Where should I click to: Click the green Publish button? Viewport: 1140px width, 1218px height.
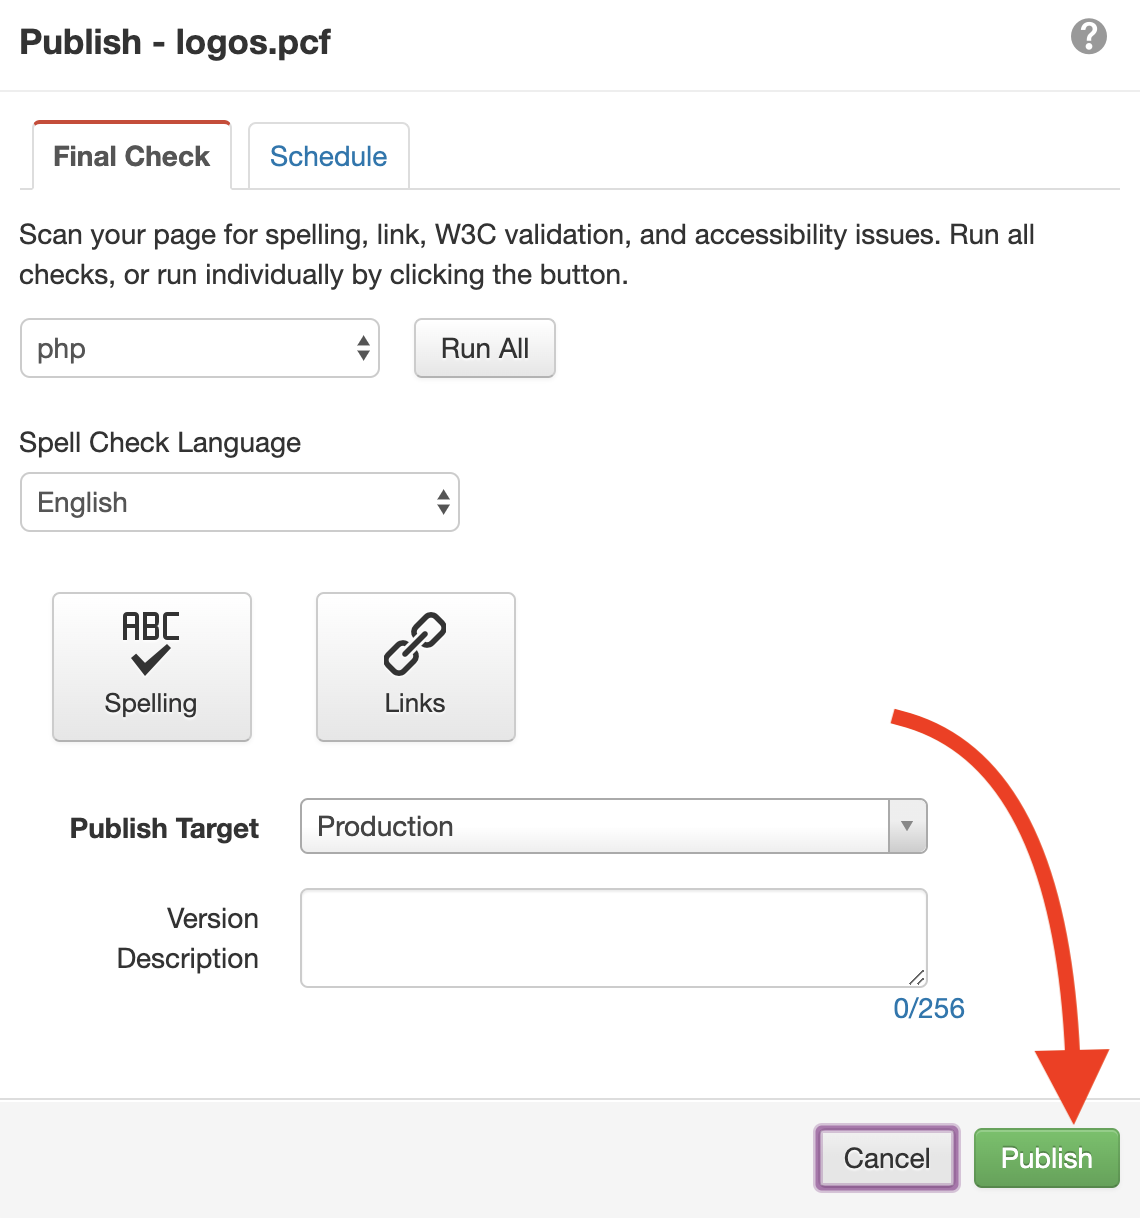tap(1047, 1158)
